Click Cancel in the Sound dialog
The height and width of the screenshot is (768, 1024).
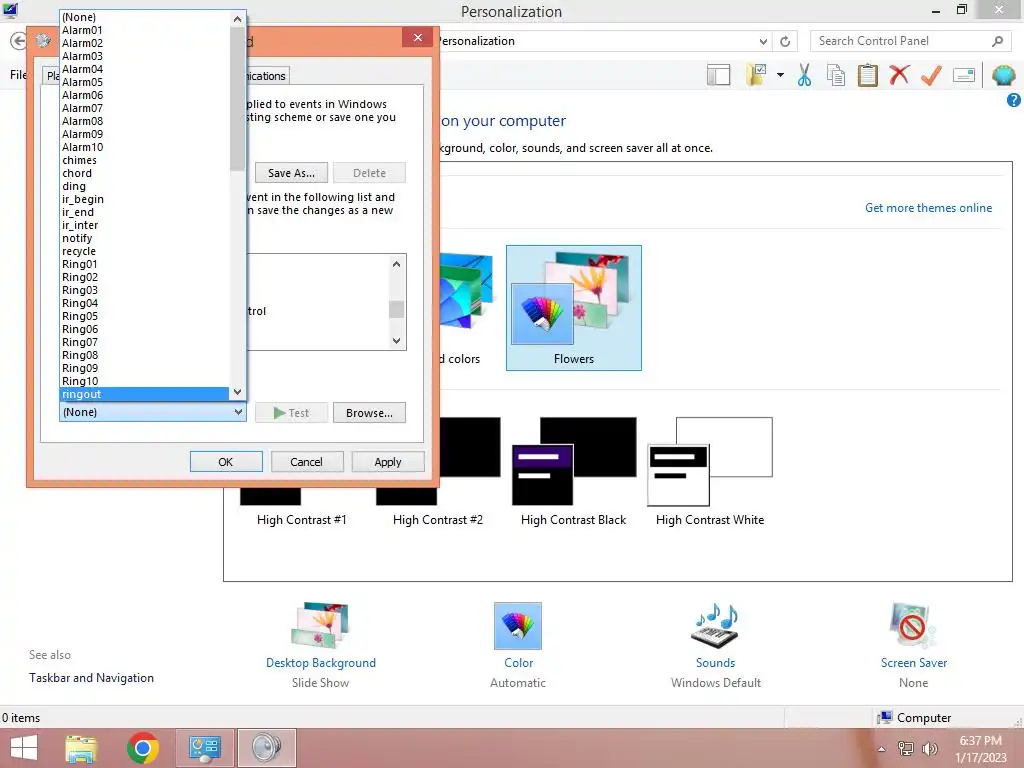click(x=306, y=462)
